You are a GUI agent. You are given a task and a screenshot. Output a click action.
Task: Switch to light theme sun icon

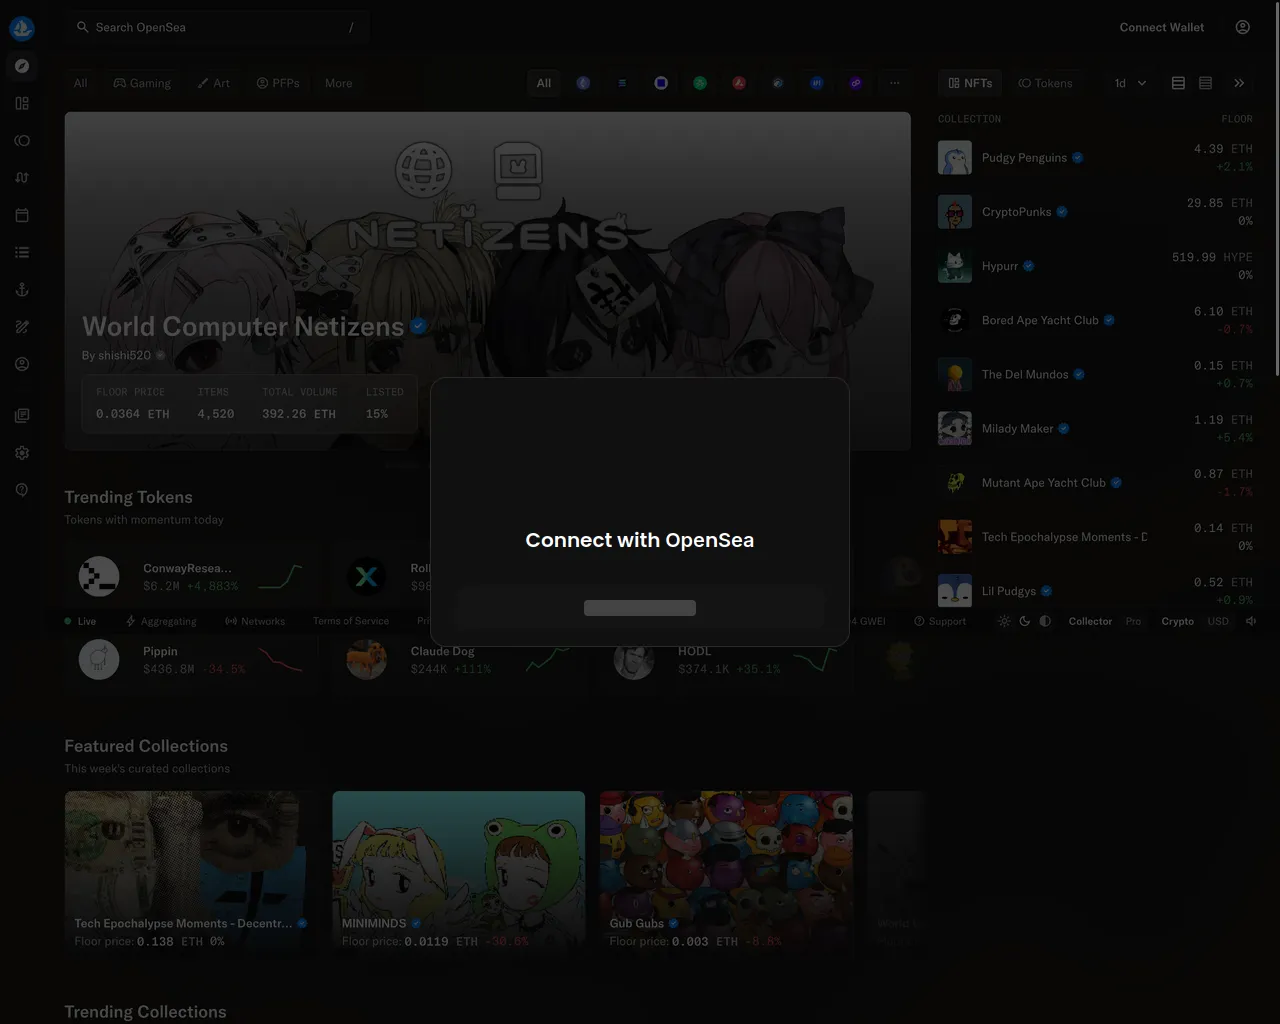(x=1004, y=621)
